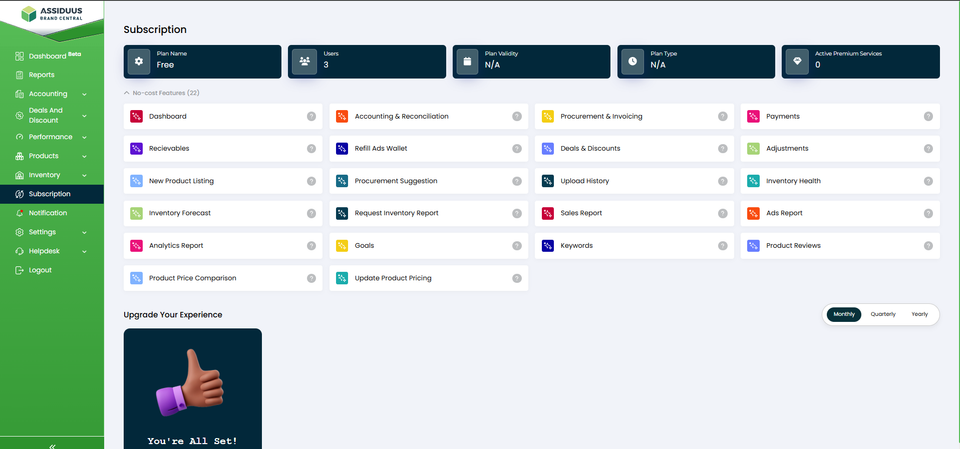The width and height of the screenshot is (960, 449).
Task: Click the You're All Set thumbs-up card
Action: tap(193, 388)
